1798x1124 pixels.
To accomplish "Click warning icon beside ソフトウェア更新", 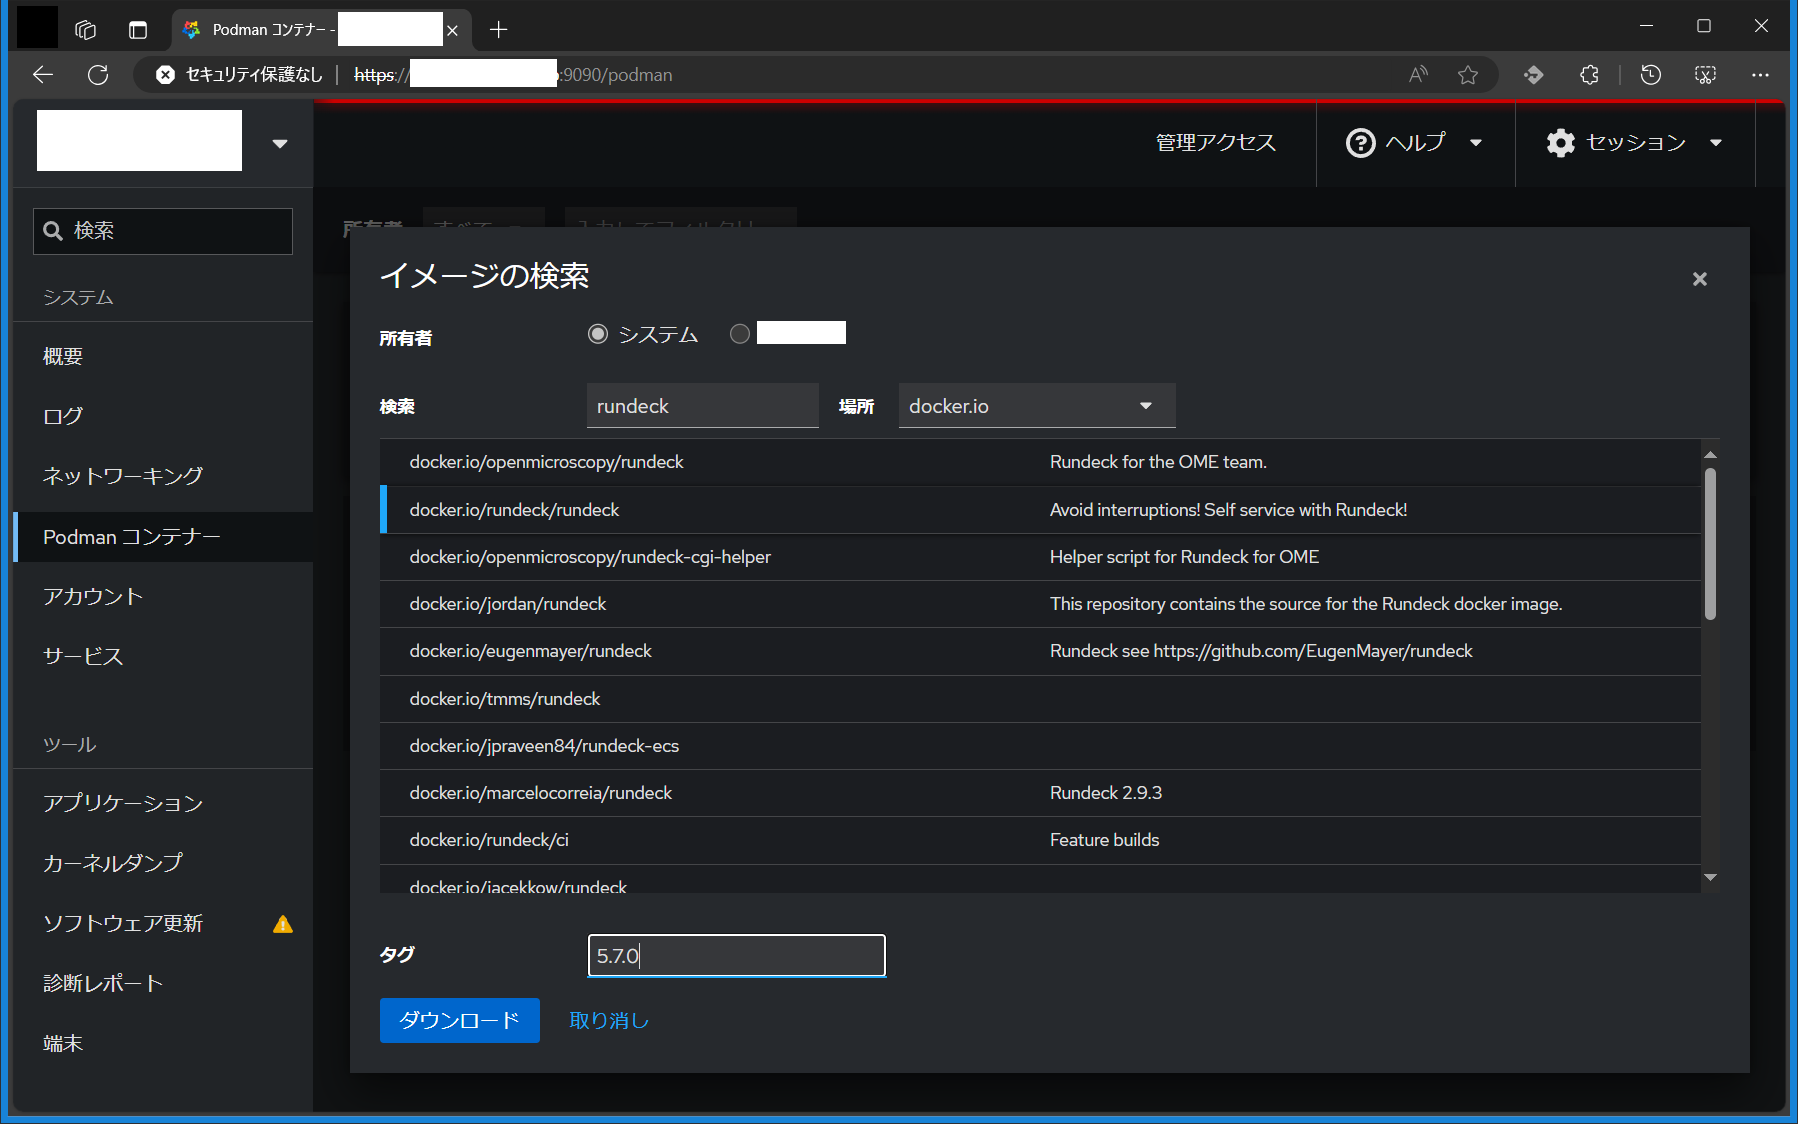I will point(283,924).
